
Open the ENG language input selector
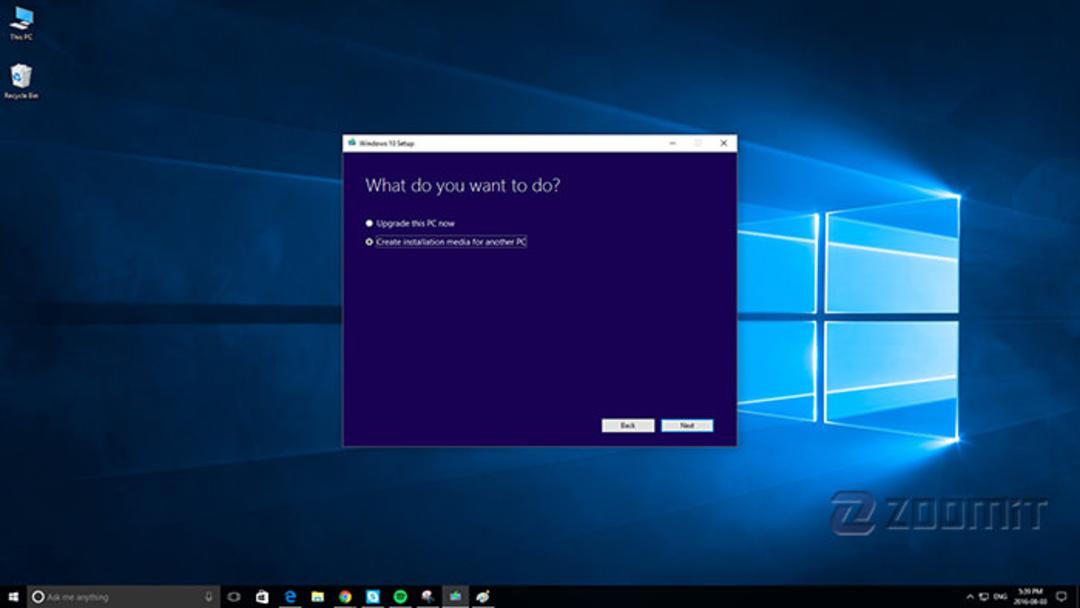tap(1000, 596)
